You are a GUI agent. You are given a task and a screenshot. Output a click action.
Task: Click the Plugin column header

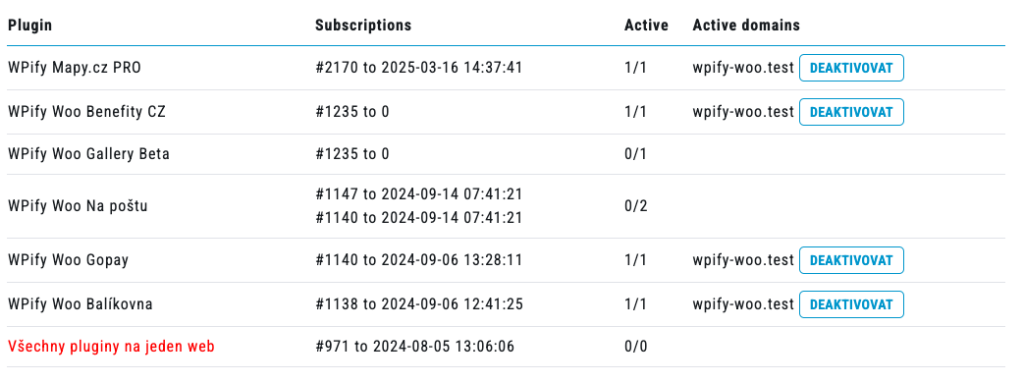pyautogui.click(x=30, y=25)
